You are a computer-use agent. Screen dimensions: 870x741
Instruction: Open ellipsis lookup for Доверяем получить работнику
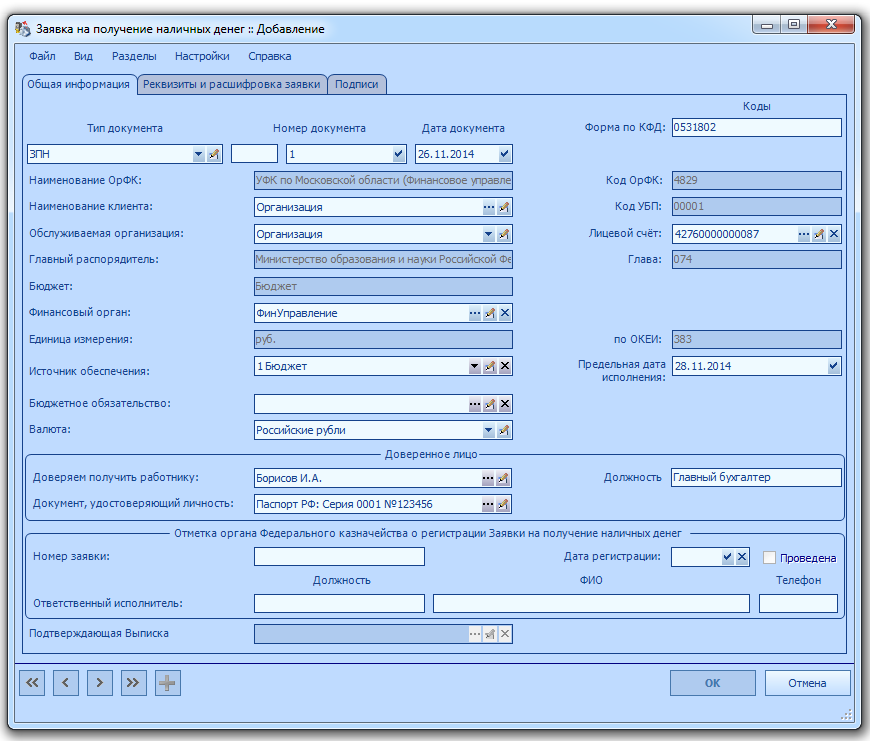(488, 478)
